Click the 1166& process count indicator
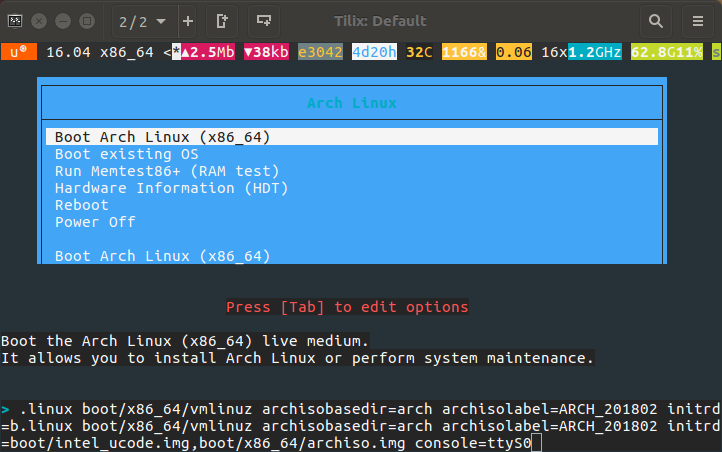This screenshot has height=452, width=722. [x=464, y=52]
